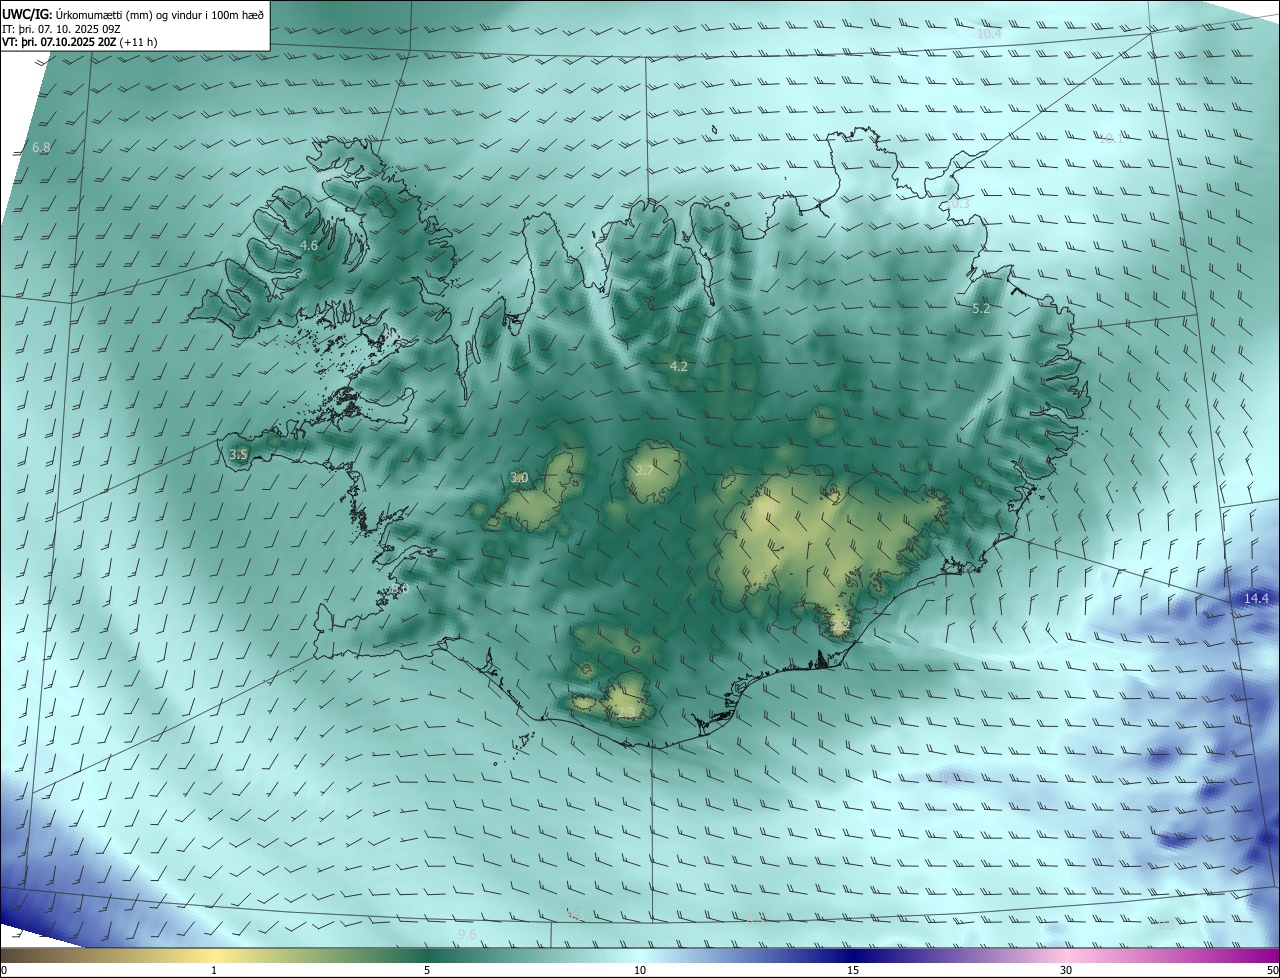Click the colour scale tick labelled 15
The image size is (1280, 978).
click(x=853, y=970)
